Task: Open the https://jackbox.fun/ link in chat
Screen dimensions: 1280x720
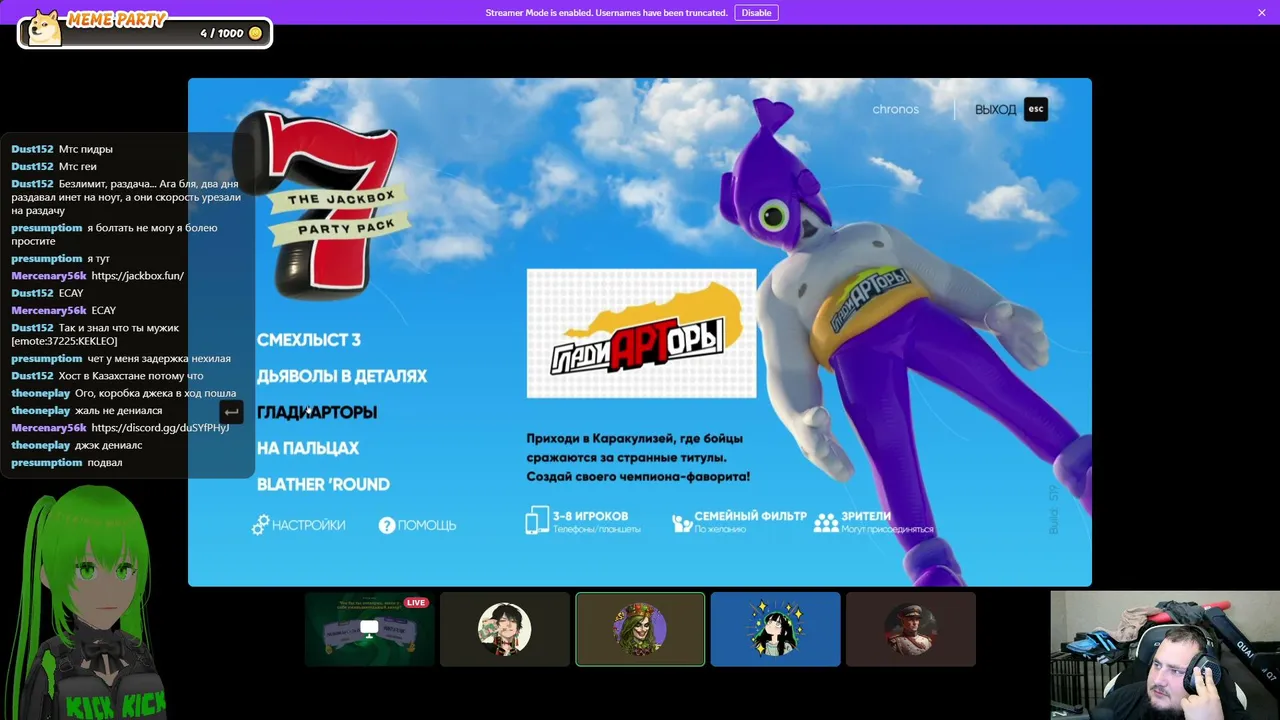Action: 138,276
